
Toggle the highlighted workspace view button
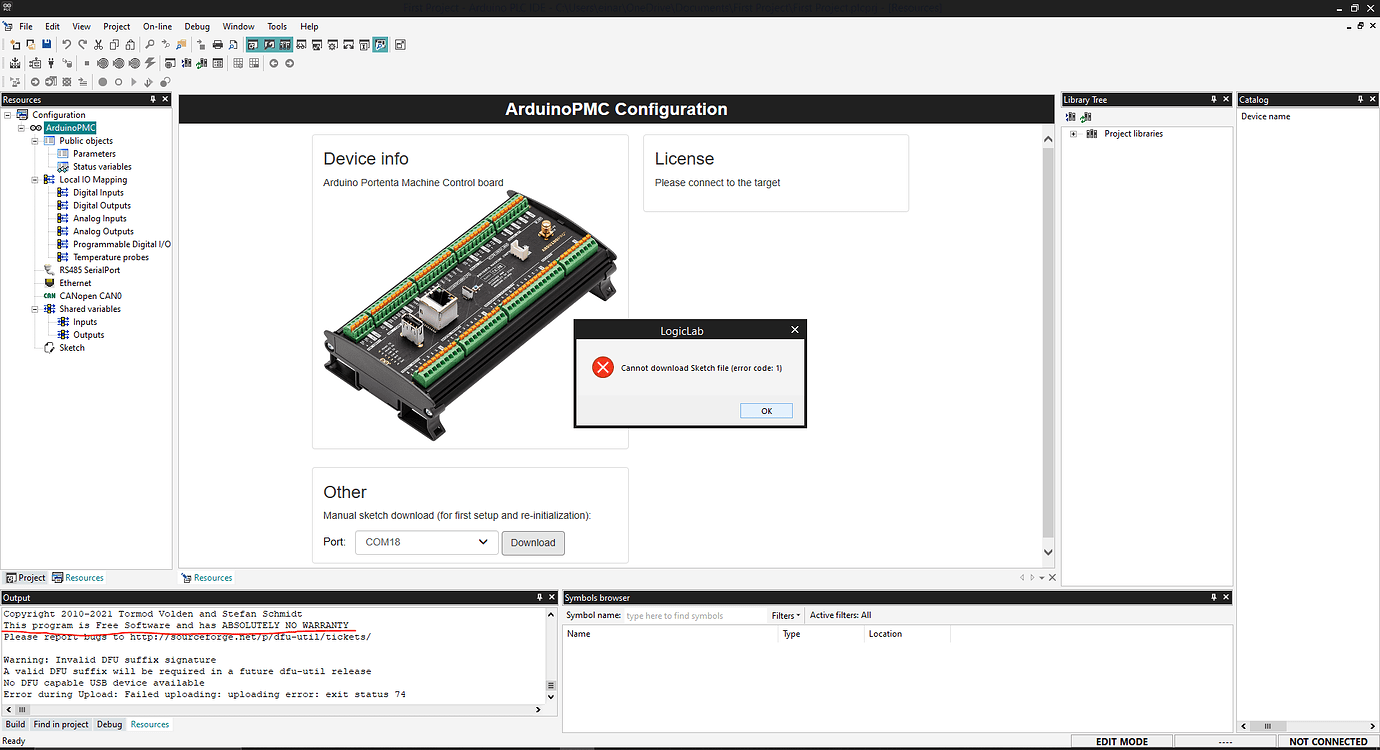(x=379, y=44)
